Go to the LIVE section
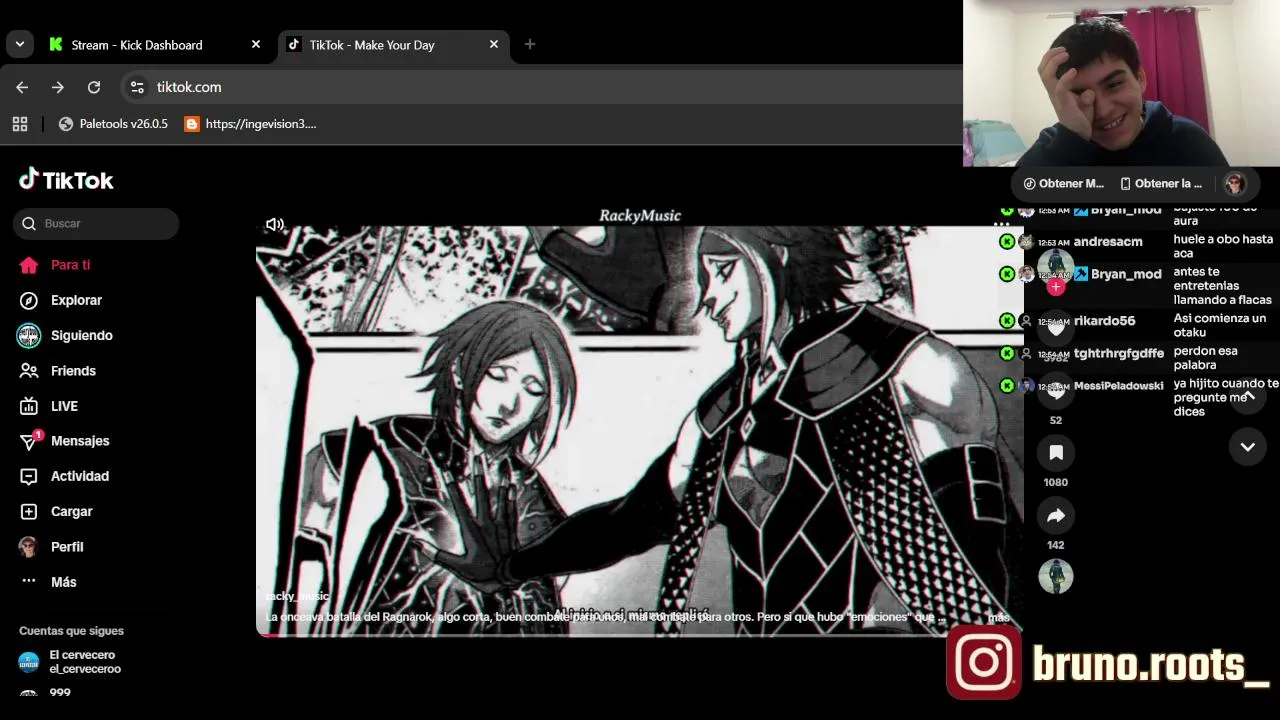Viewport: 1280px width, 720px height. pos(50,406)
